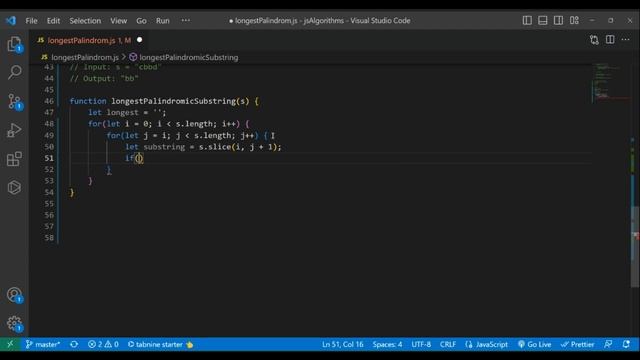This screenshot has width=640, height=360.
Task: Toggle the primary side bar layout icon
Action: click(x=527, y=20)
